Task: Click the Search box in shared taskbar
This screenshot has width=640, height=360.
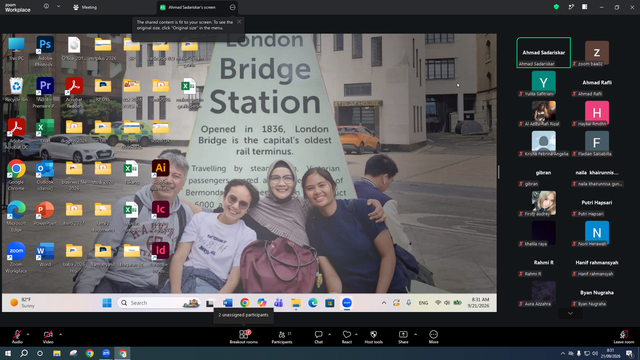Action: (159, 303)
